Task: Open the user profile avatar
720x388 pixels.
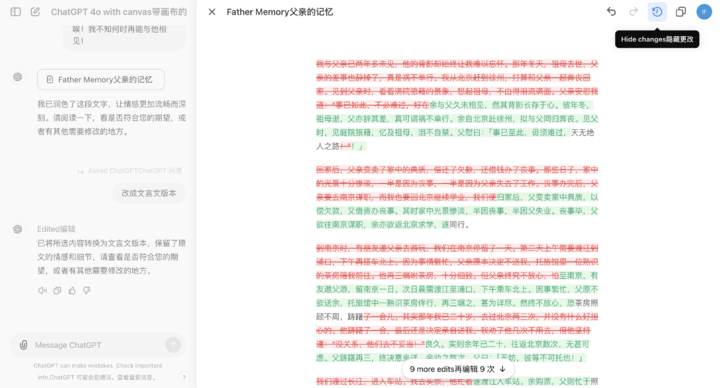Action: coord(704,12)
